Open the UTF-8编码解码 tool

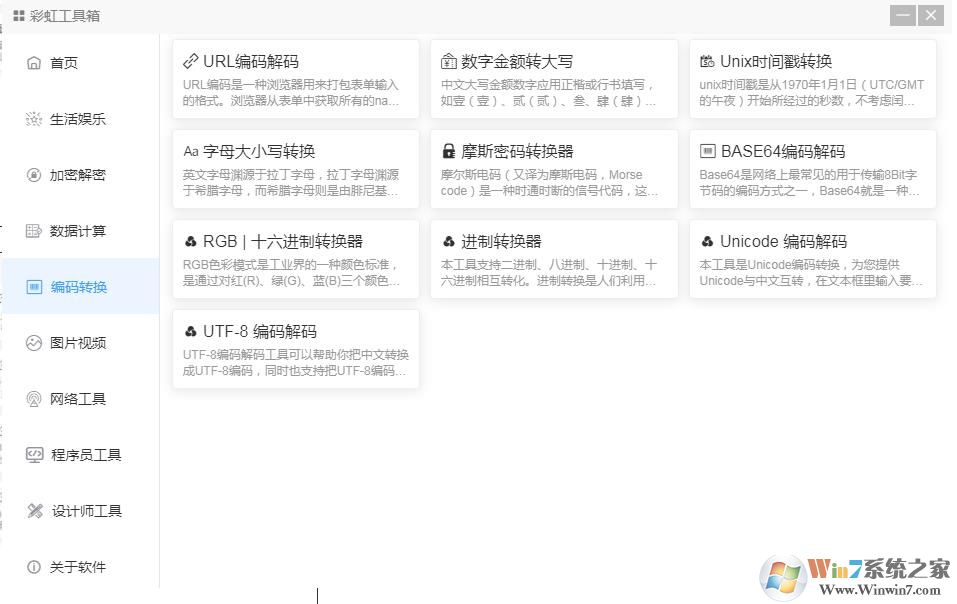click(x=295, y=348)
